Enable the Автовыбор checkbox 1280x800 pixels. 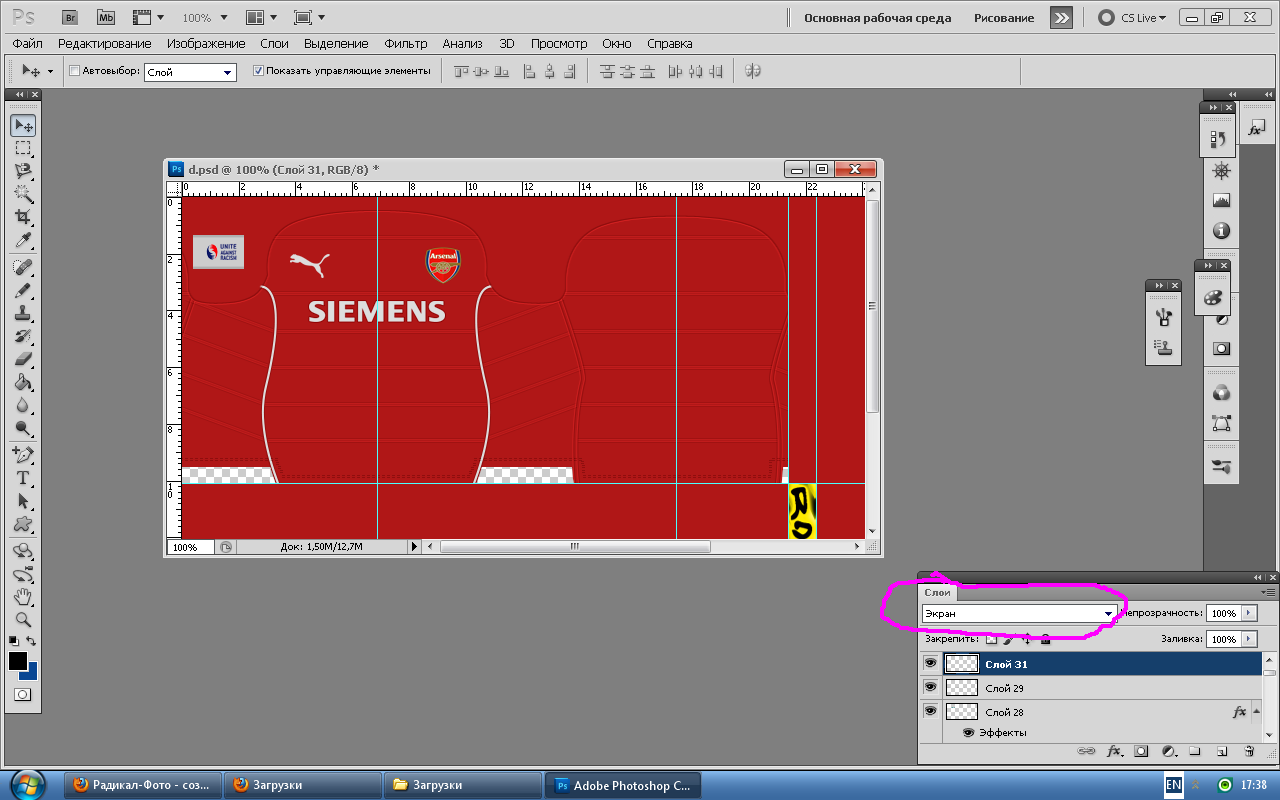point(75,71)
